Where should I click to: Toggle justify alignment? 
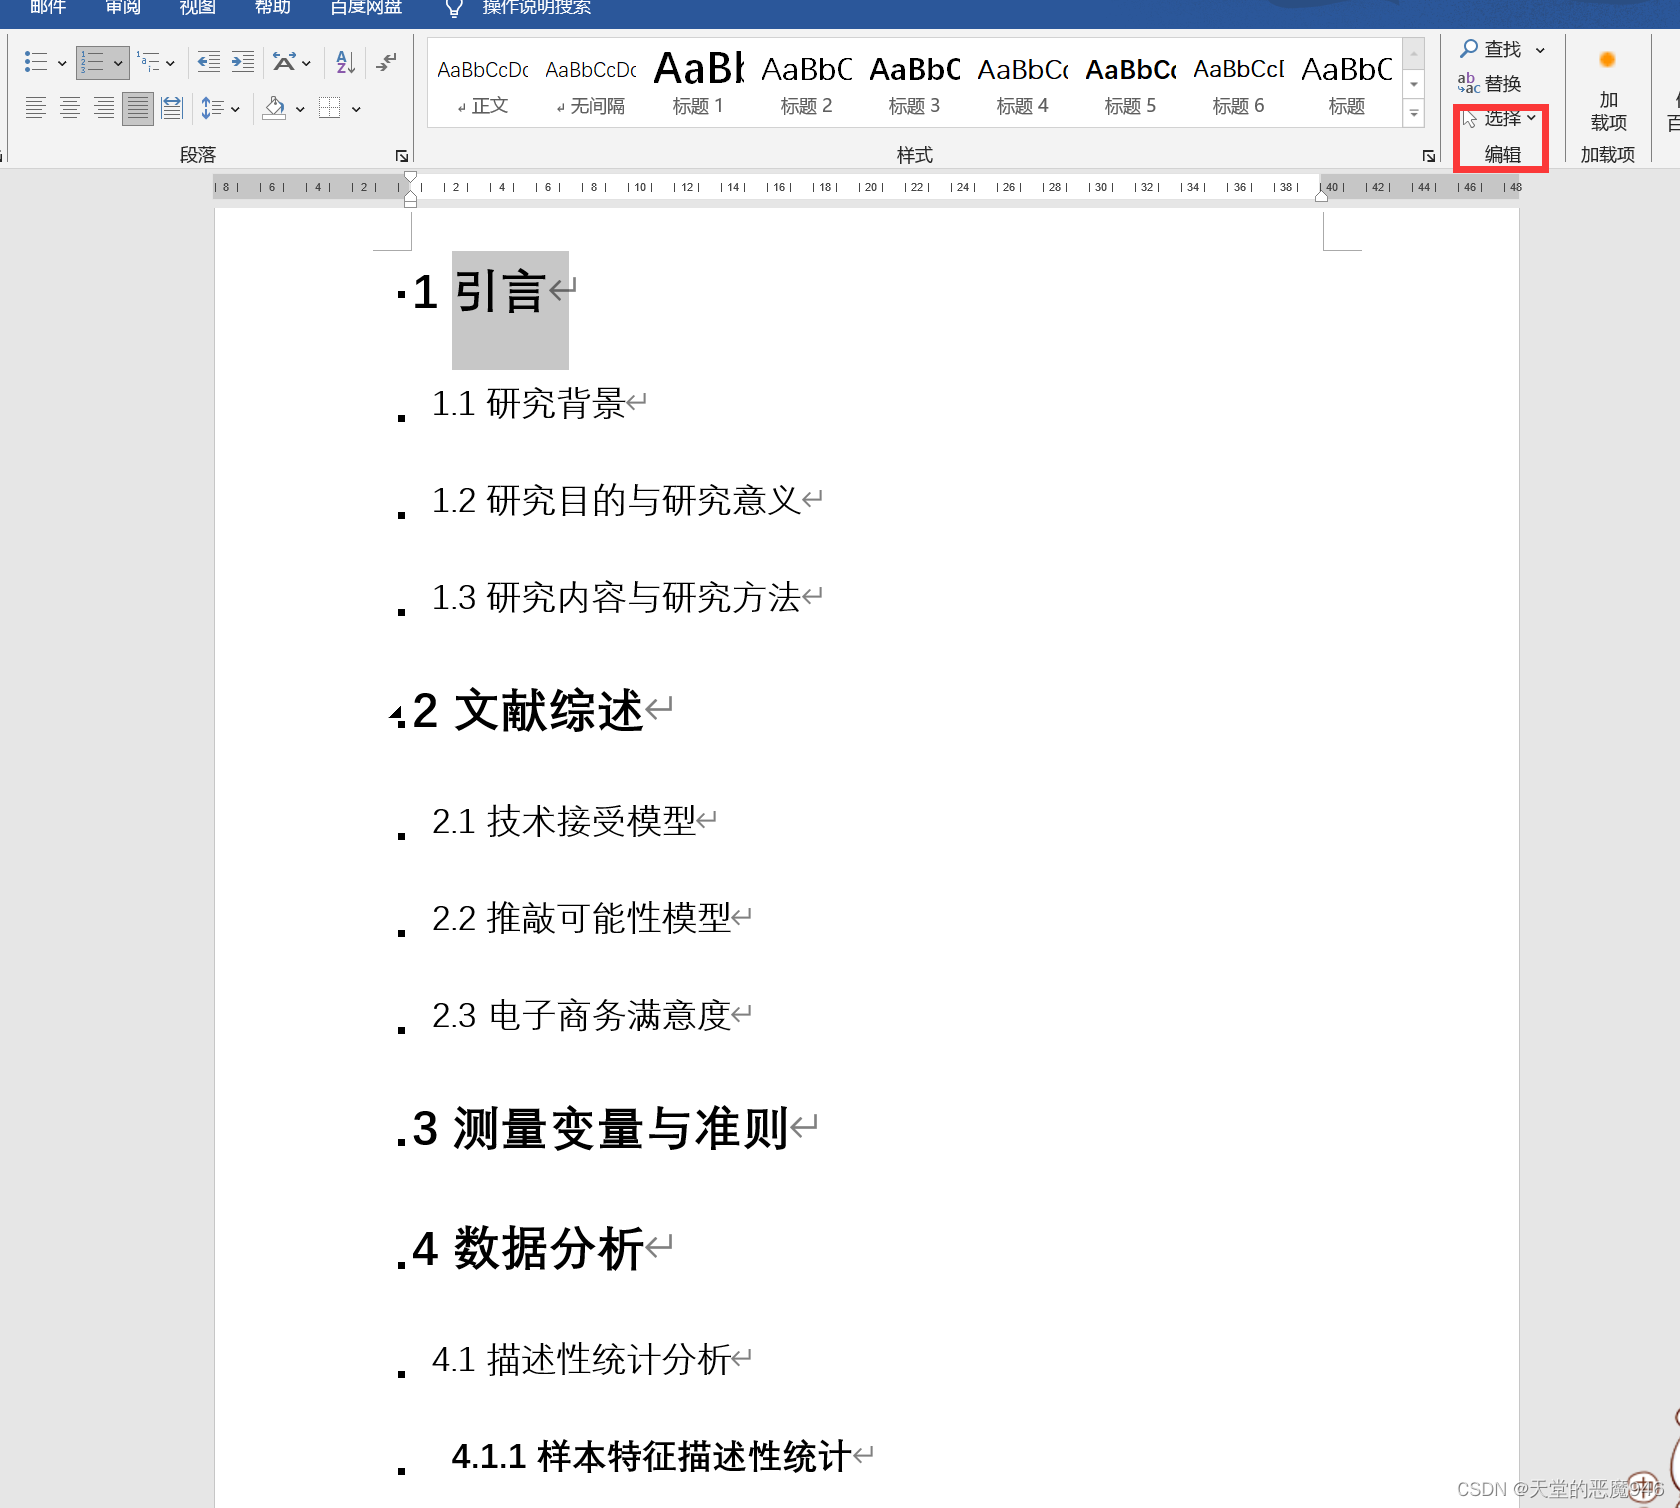coord(138,108)
